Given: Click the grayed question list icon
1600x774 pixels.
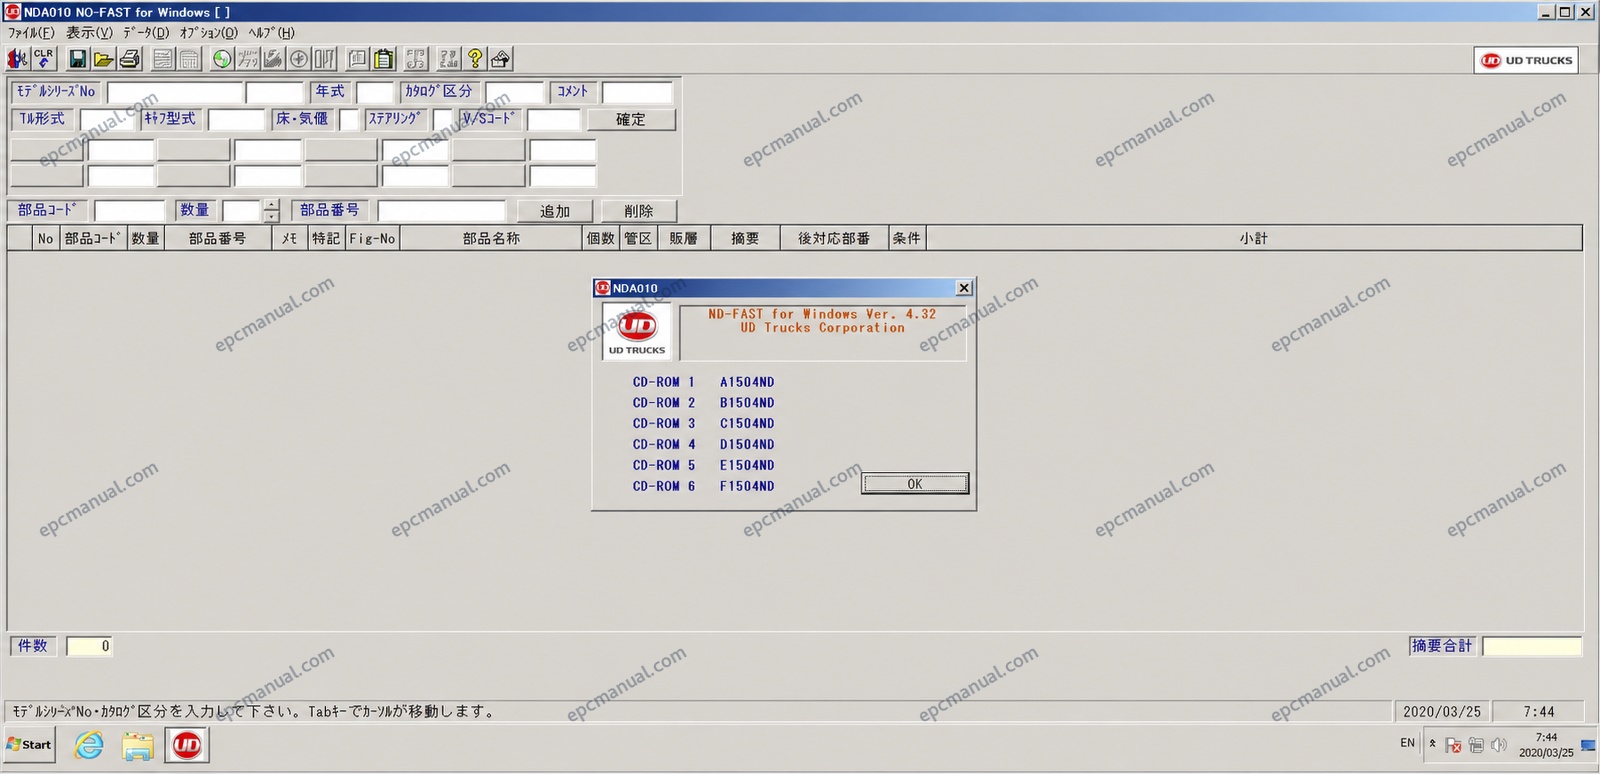Looking at the screenshot, I should tap(450, 59).
